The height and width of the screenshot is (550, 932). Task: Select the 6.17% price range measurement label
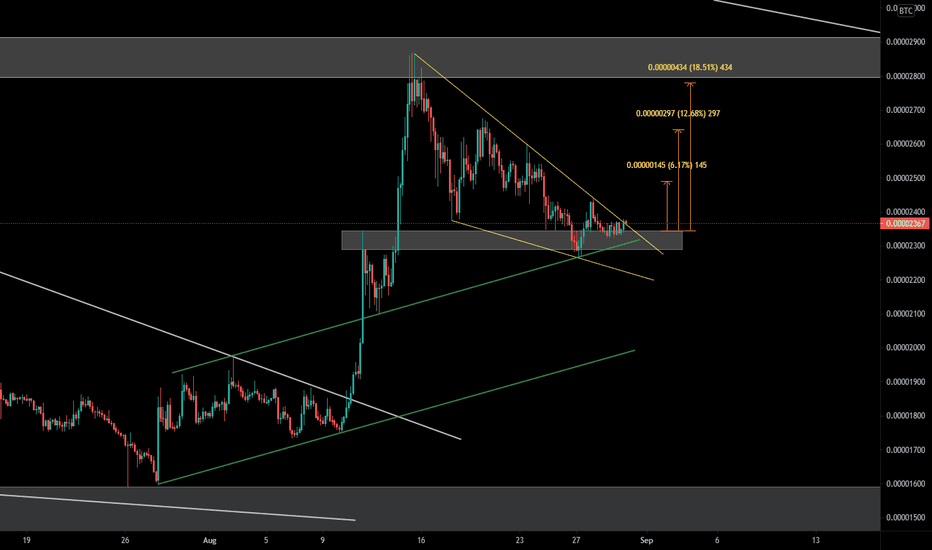667,165
